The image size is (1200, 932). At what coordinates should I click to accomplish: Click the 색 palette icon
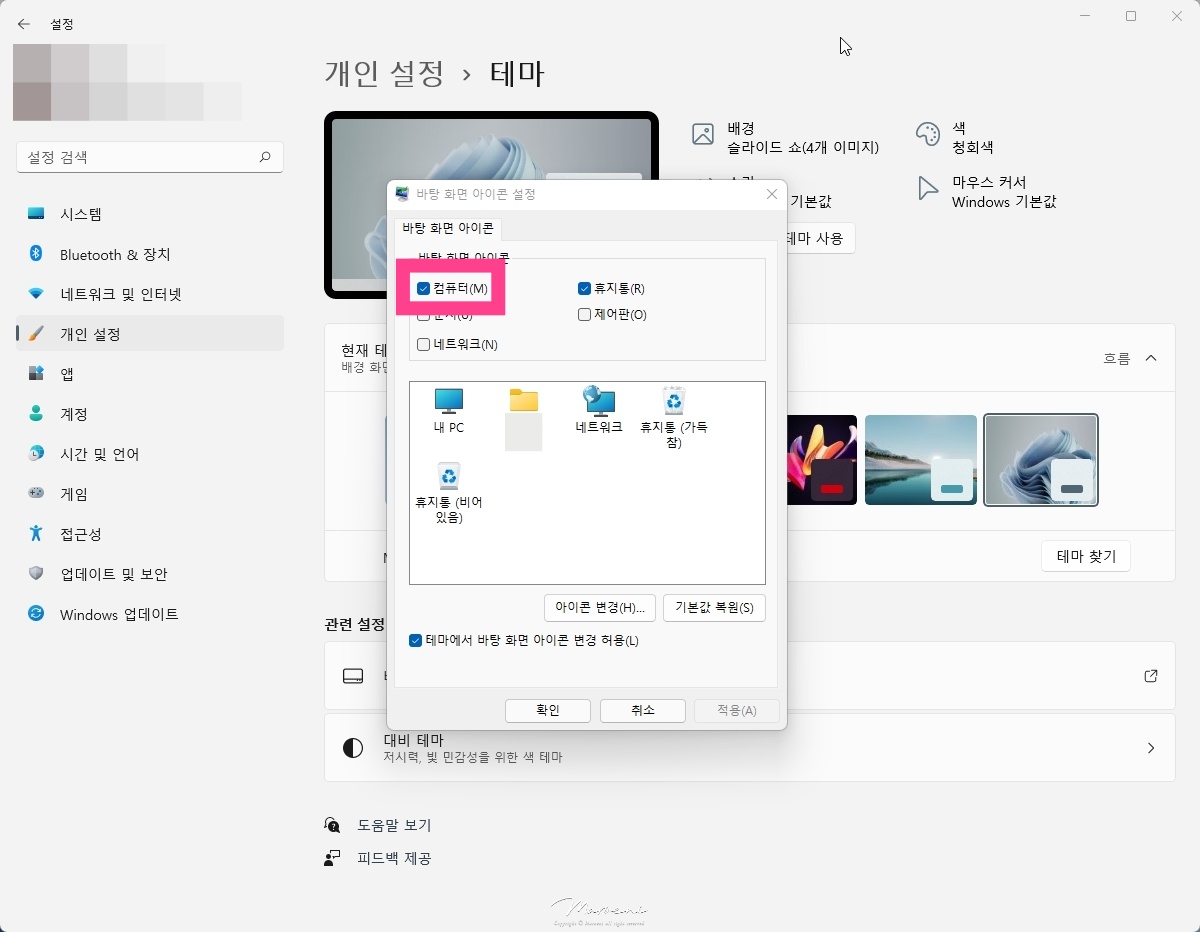(x=928, y=134)
